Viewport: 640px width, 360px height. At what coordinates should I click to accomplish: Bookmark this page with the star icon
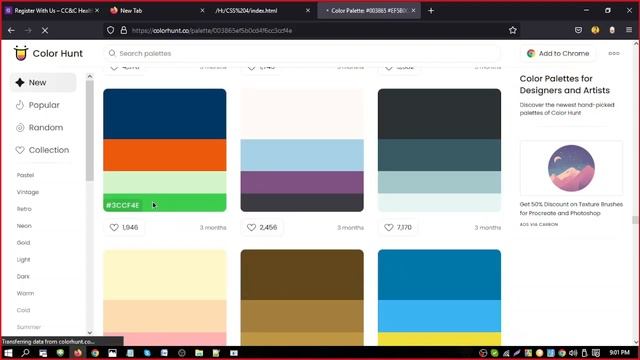point(513,30)
